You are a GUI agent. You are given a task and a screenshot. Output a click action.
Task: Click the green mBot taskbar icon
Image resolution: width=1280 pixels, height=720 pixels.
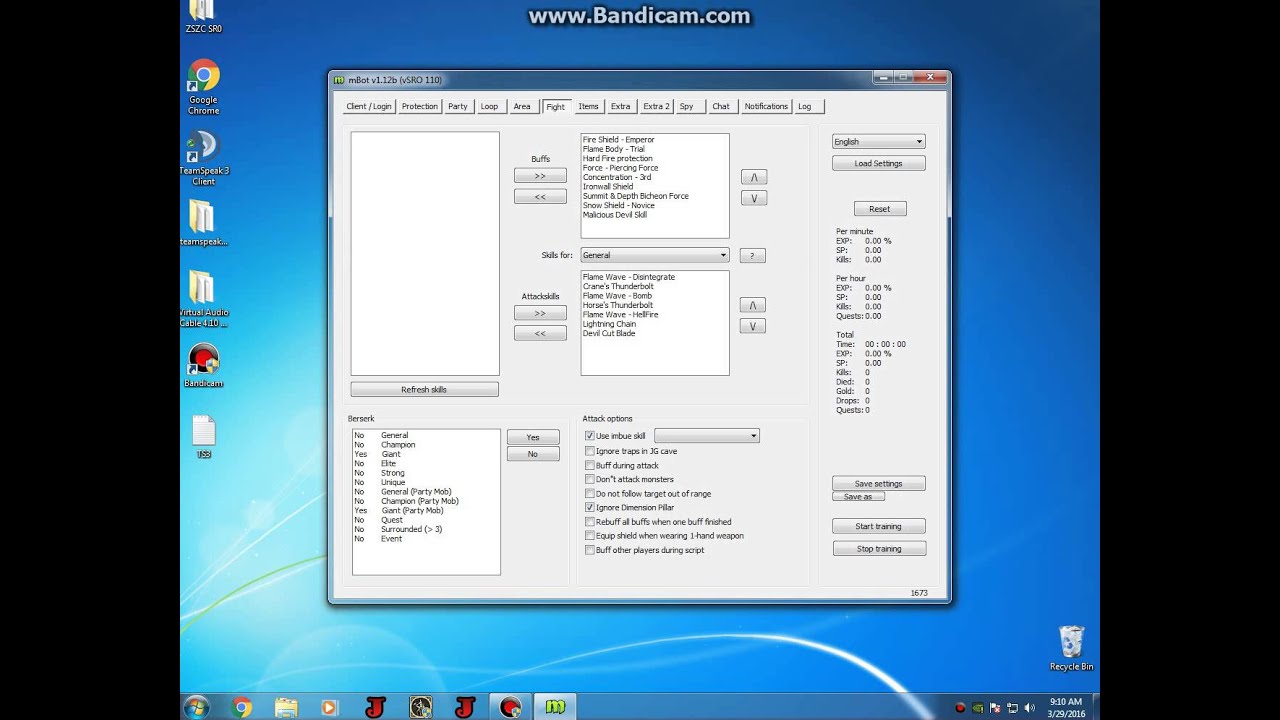click(x=555, y=707)
